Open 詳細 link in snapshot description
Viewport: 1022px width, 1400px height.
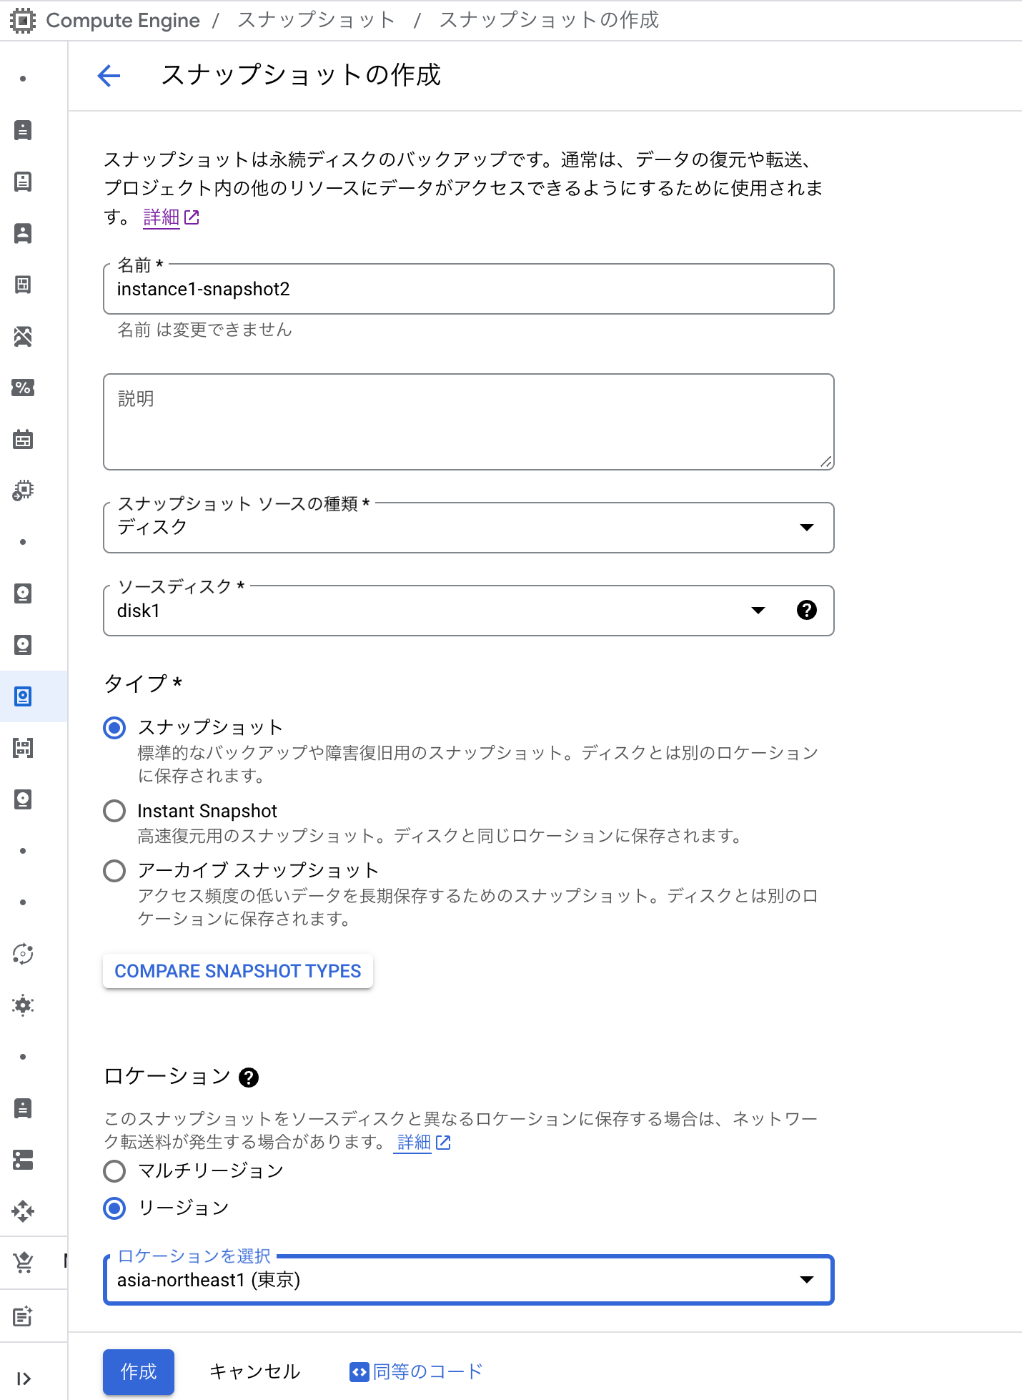(171, 217)
